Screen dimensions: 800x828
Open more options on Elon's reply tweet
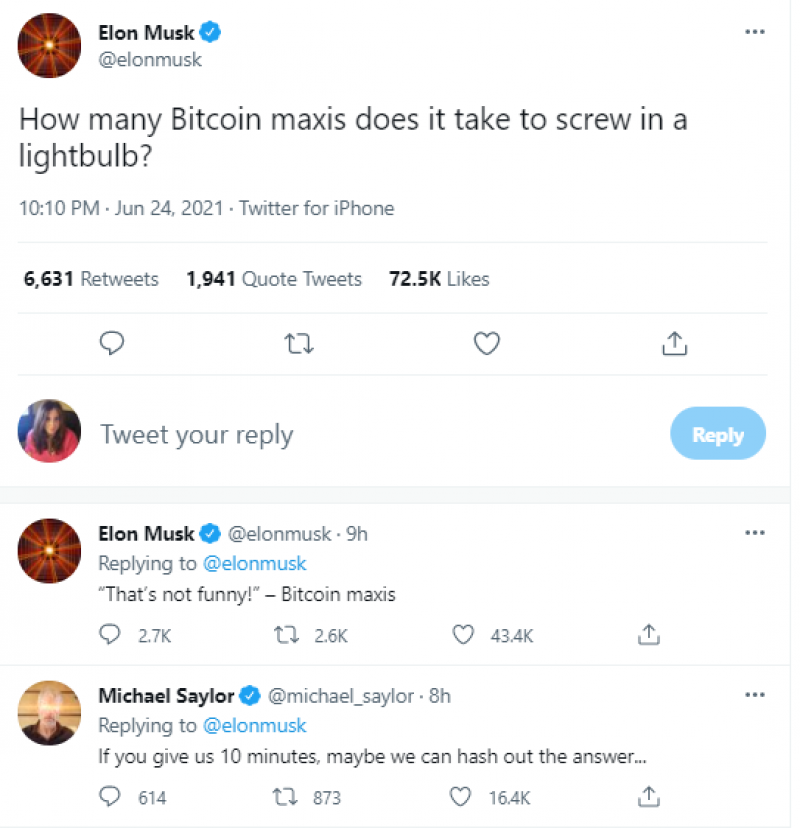click(754, 533)
